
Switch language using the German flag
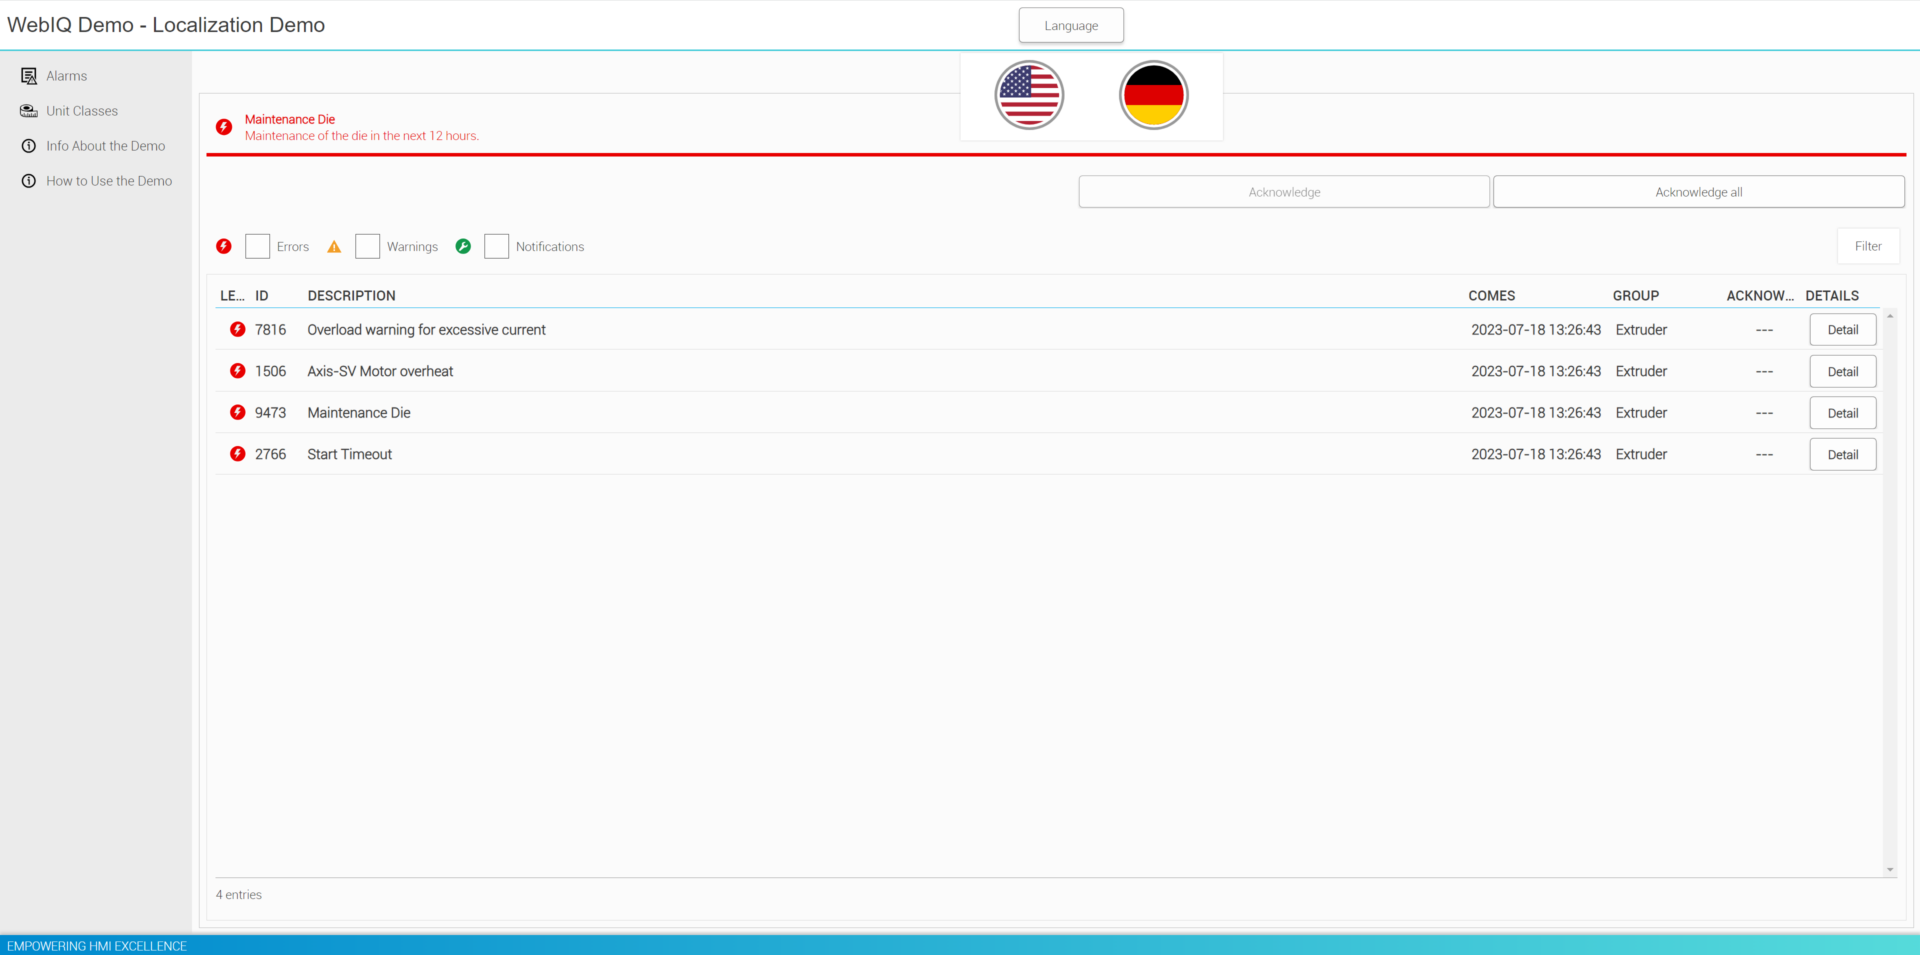pos(1153,95)
